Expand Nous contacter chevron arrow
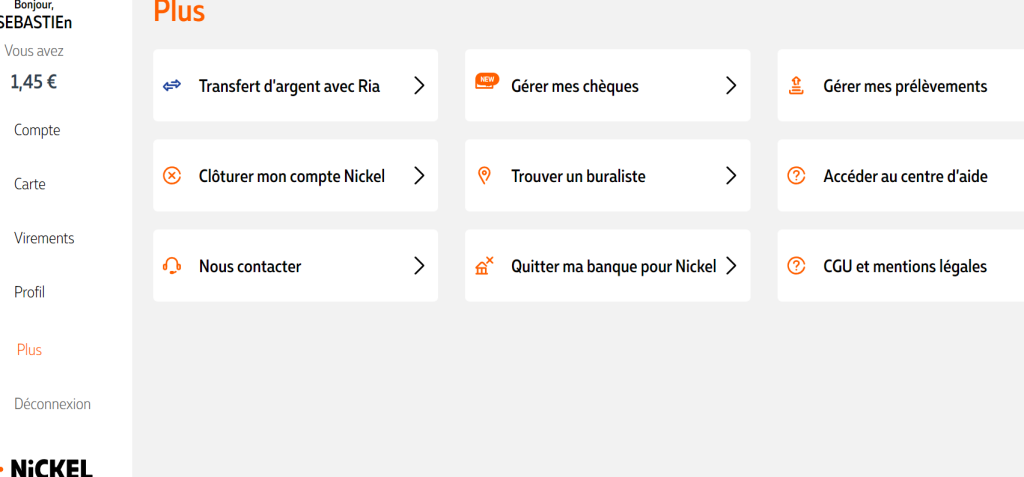Screen dimensions: 1024x477 coord(419,266)
